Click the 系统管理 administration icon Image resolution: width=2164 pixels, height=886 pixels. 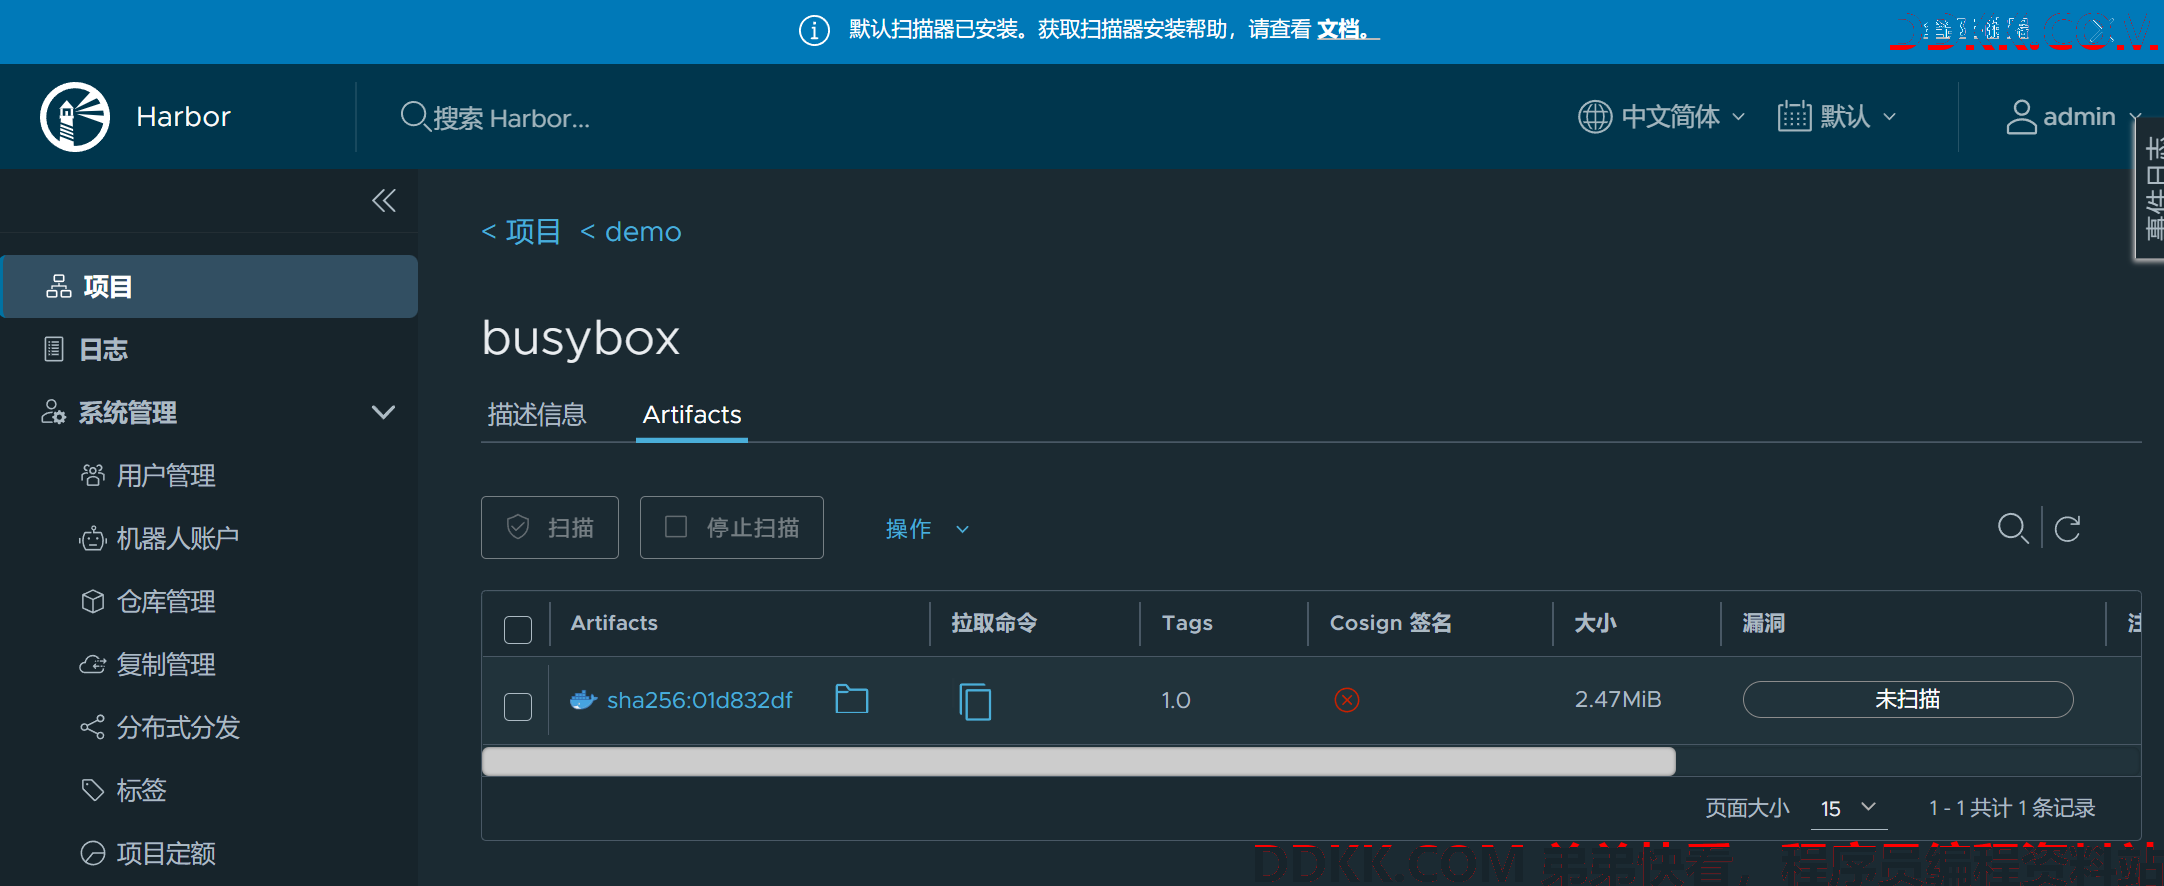(53, 412)
